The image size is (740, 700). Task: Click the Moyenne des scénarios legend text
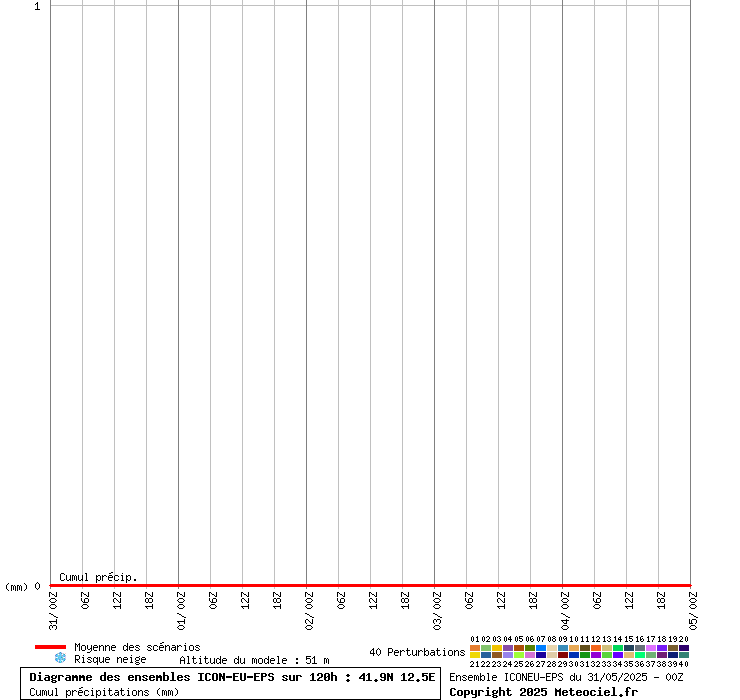click(x=137, y=647)
